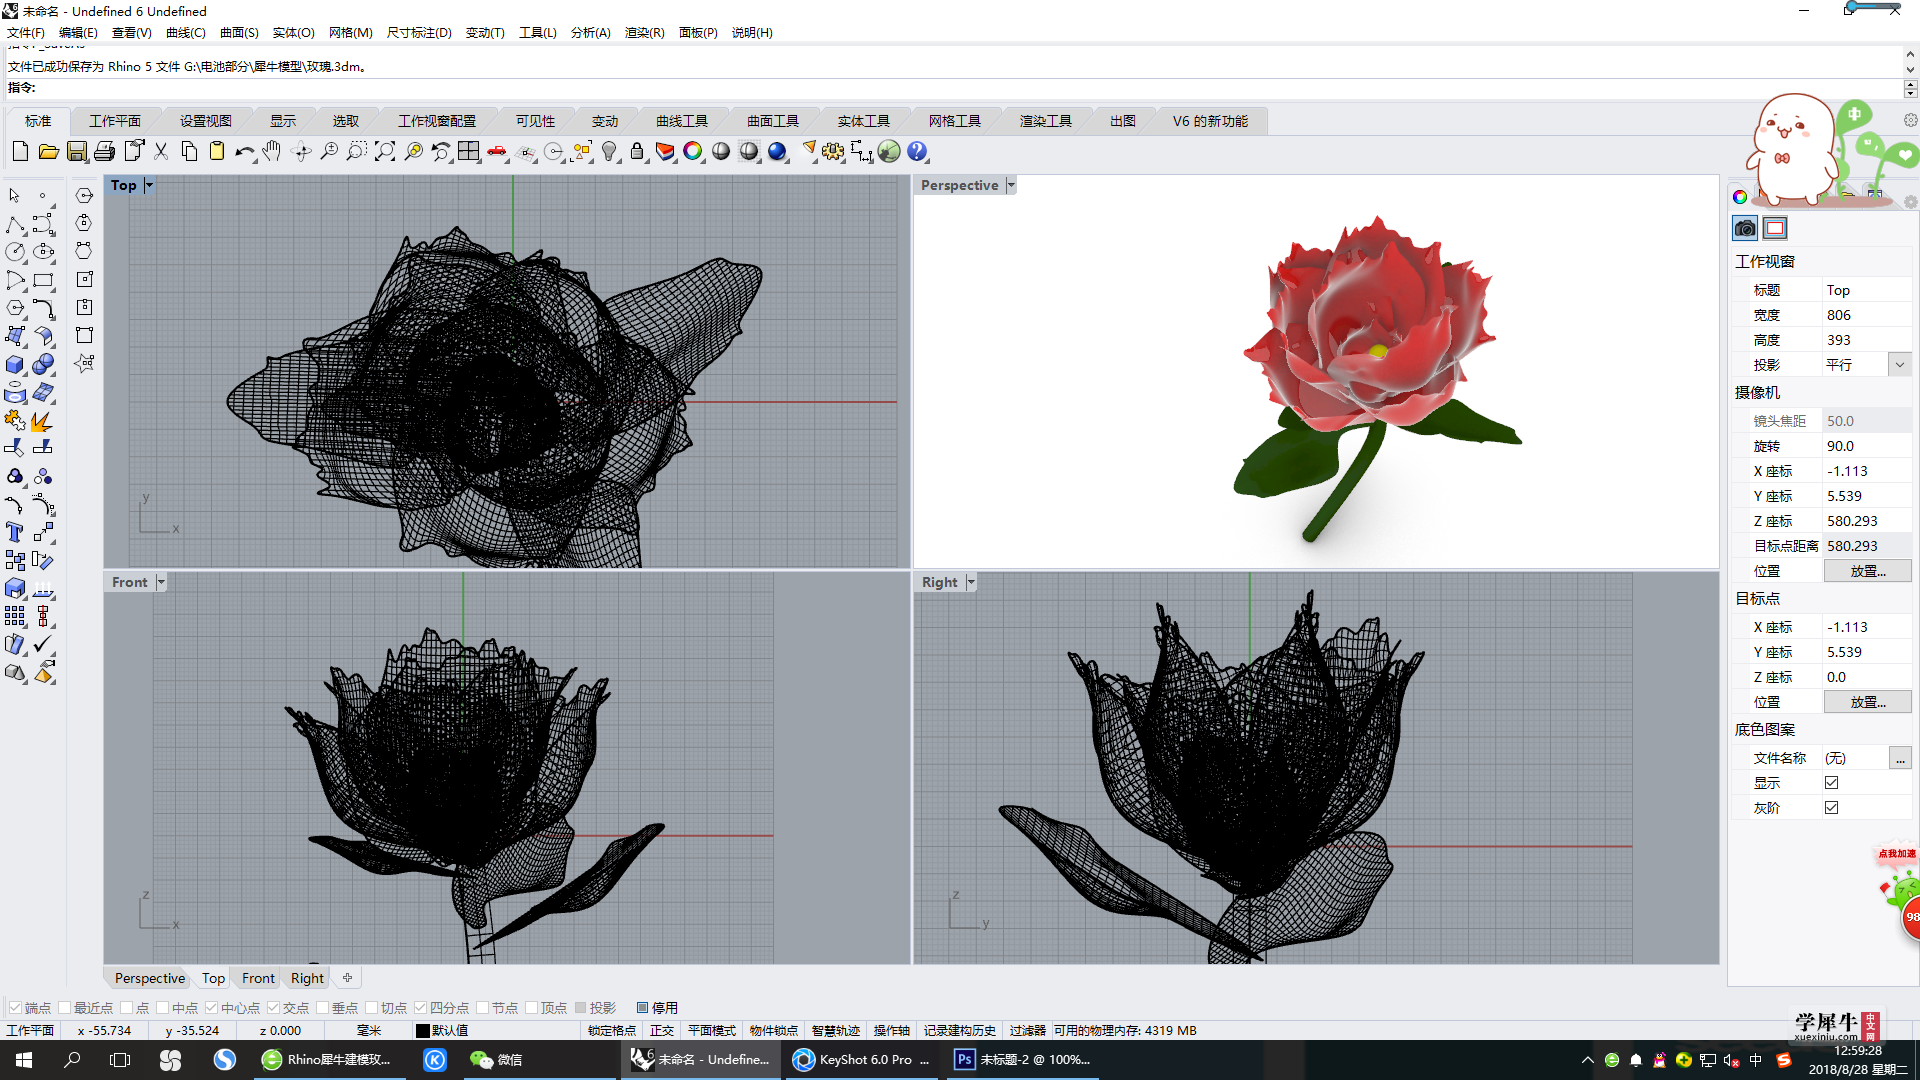Image resolution: width=1920 pixels, height=1080 pixels.
Task: Edit camera X 座标 -1.113 field
Action: click(x=1867, y=471)
